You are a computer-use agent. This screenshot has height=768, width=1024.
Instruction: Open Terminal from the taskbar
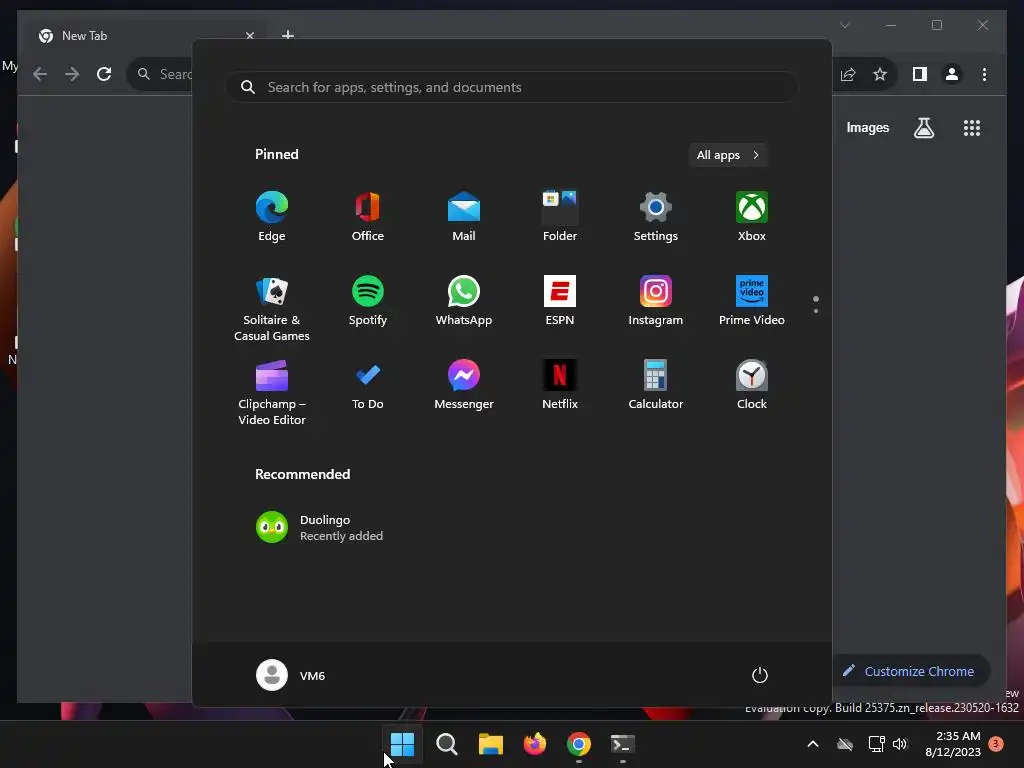click(622, 744)
